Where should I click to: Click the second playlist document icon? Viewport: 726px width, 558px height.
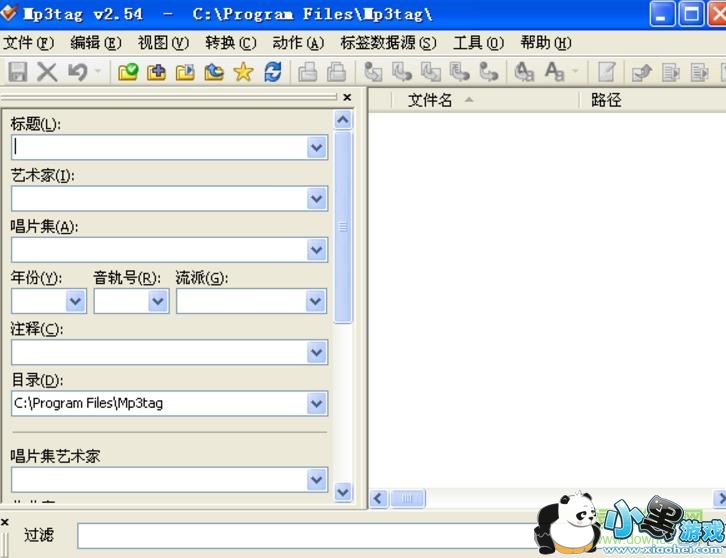699,72
